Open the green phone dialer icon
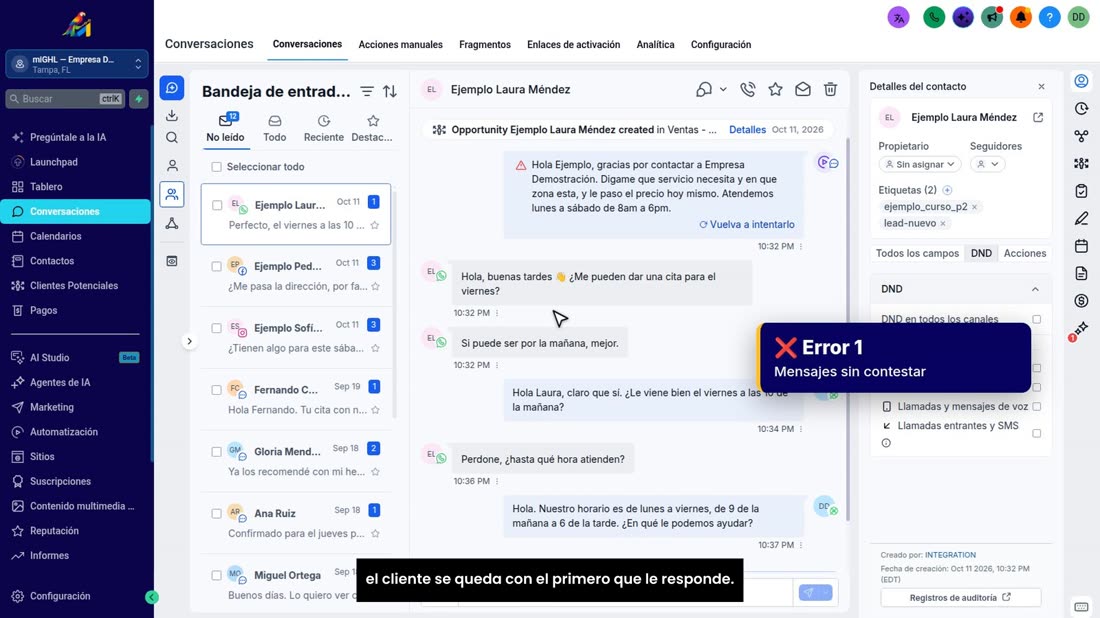Screen dimensions: 1100x618 [934, 18]
